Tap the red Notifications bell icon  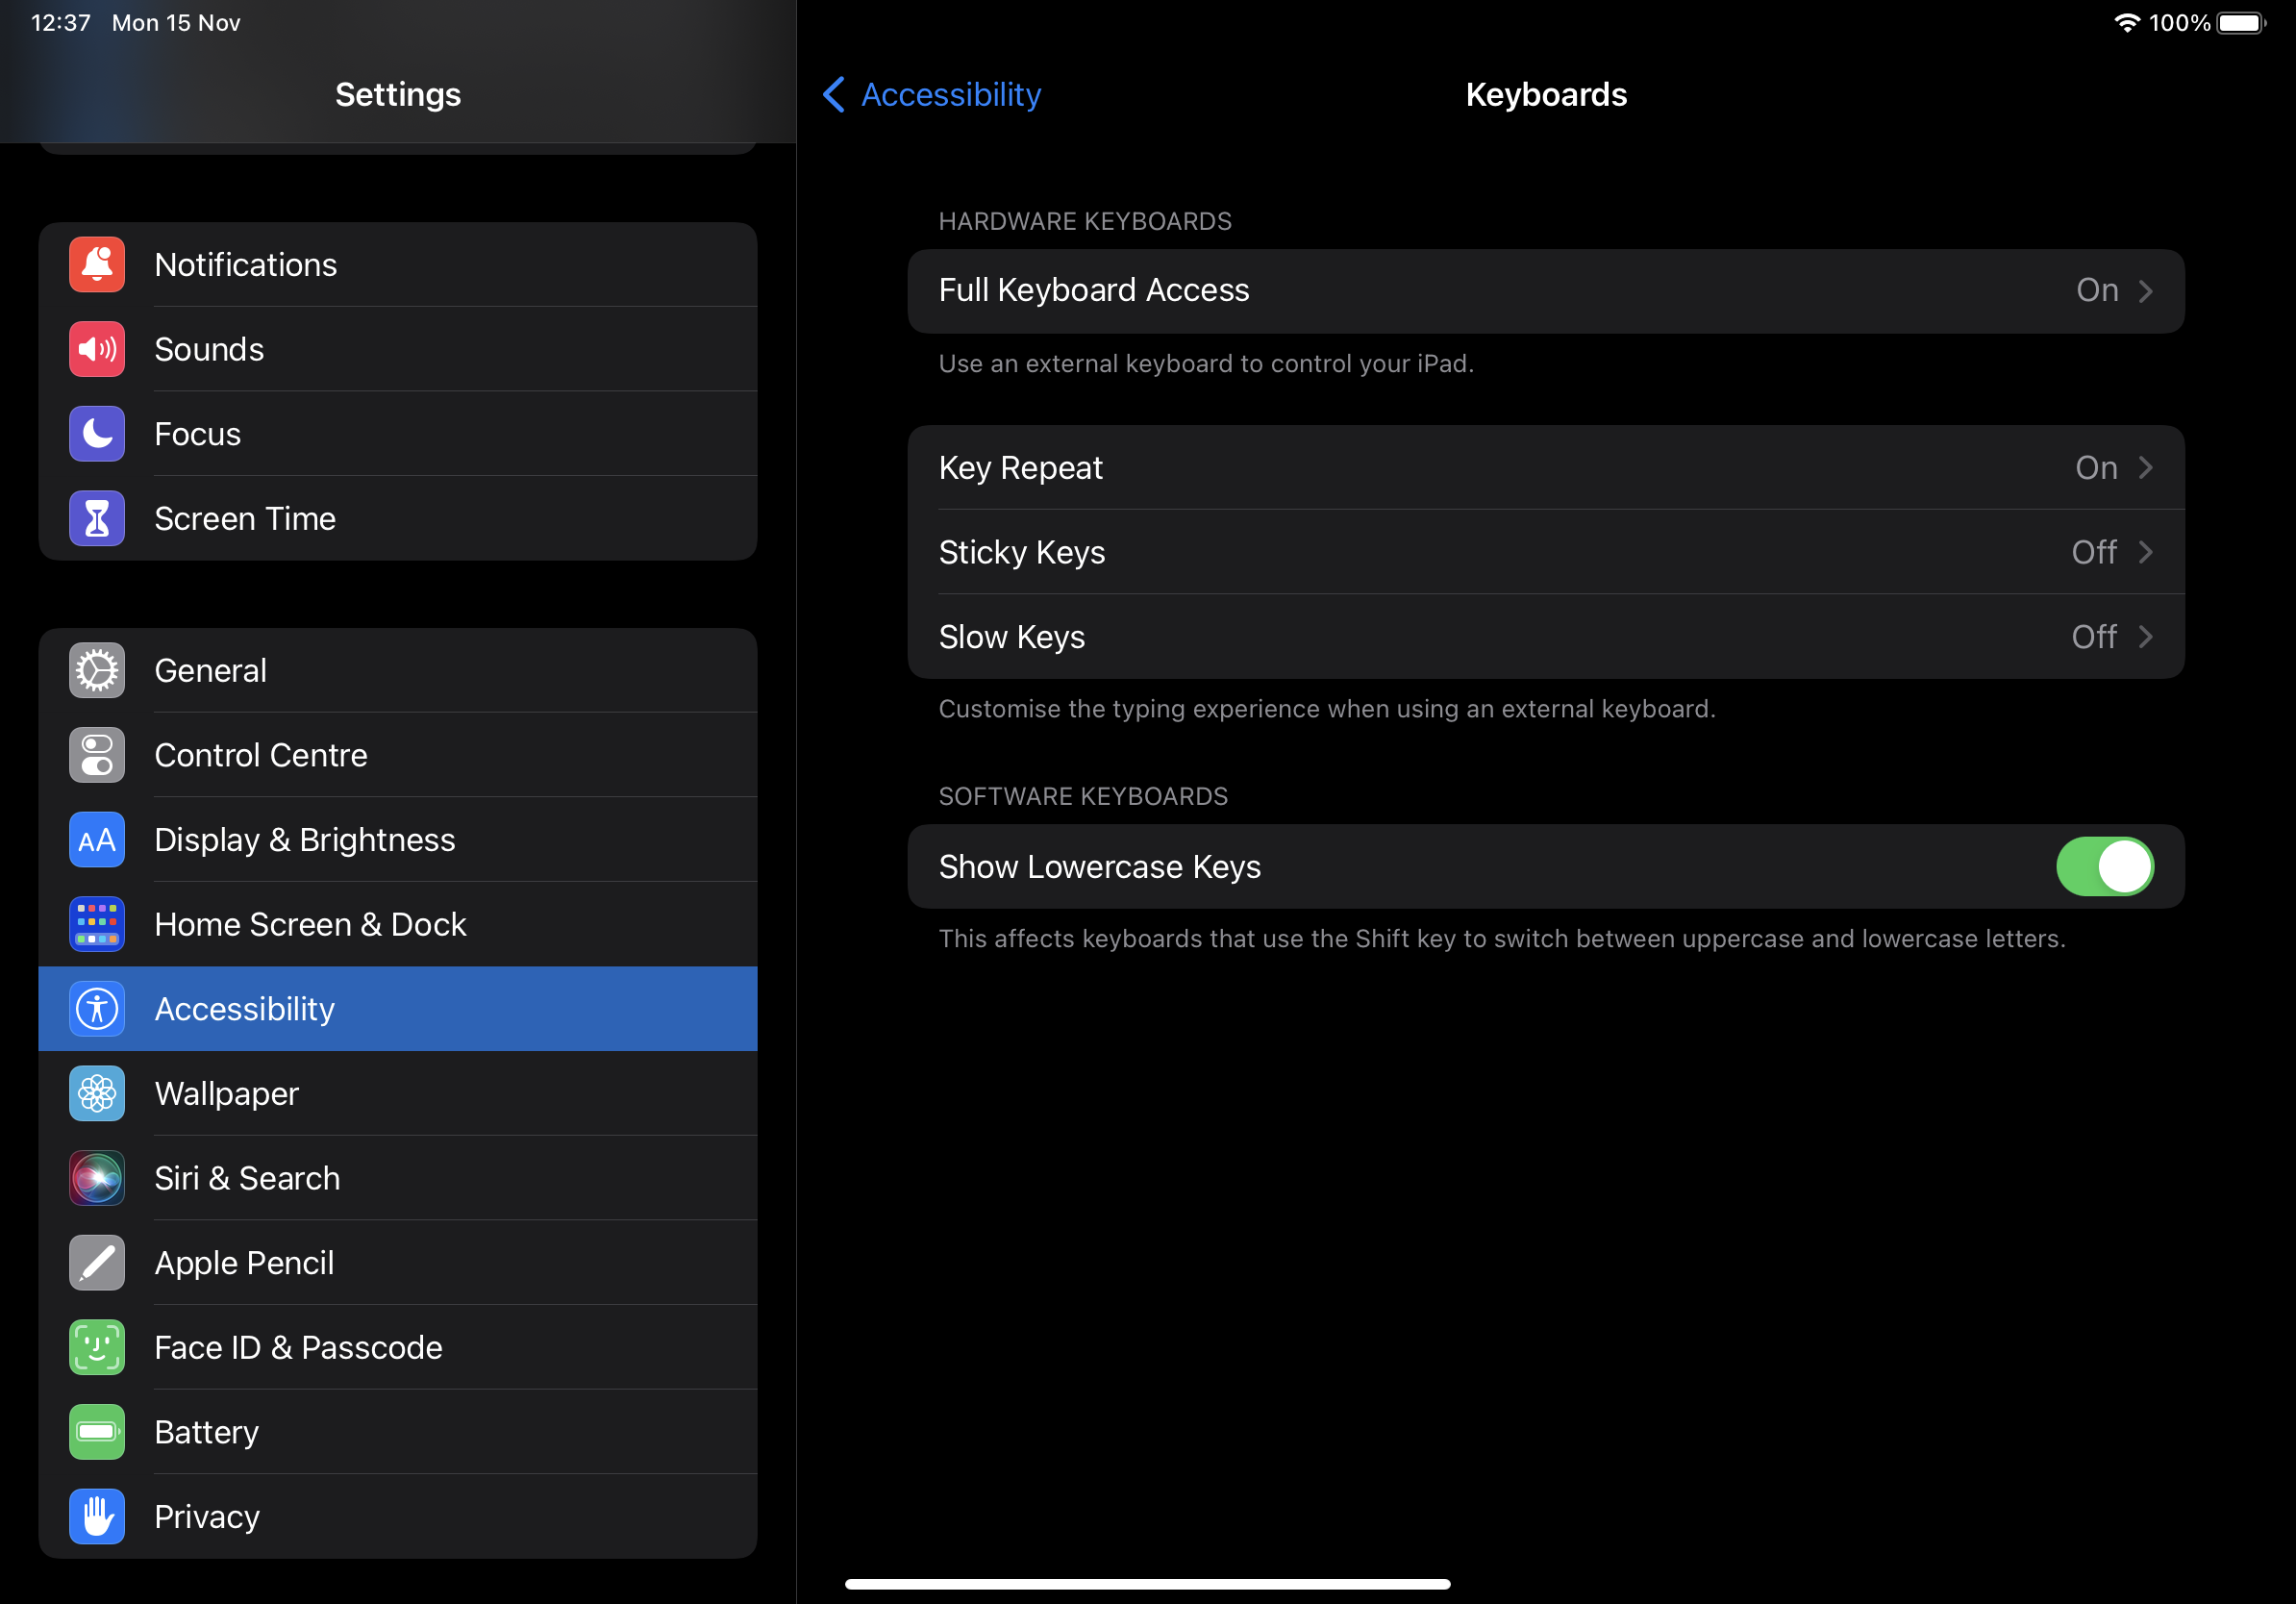tap(97, 265)
